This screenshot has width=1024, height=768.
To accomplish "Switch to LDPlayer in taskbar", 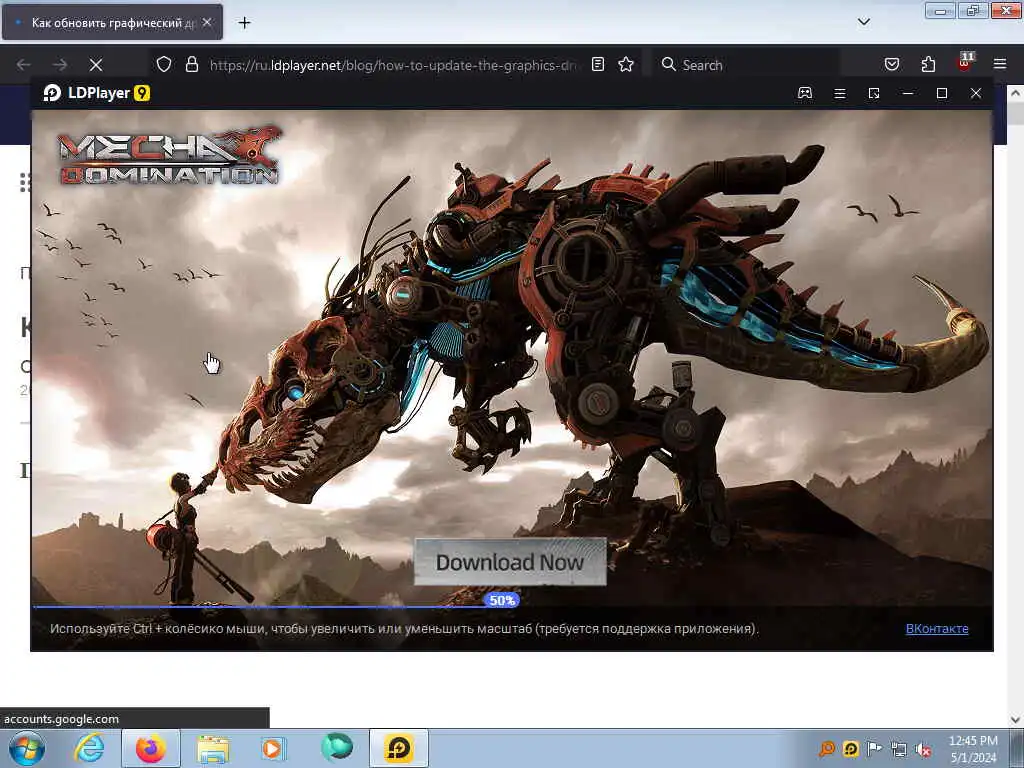I will tap(398, 748).
